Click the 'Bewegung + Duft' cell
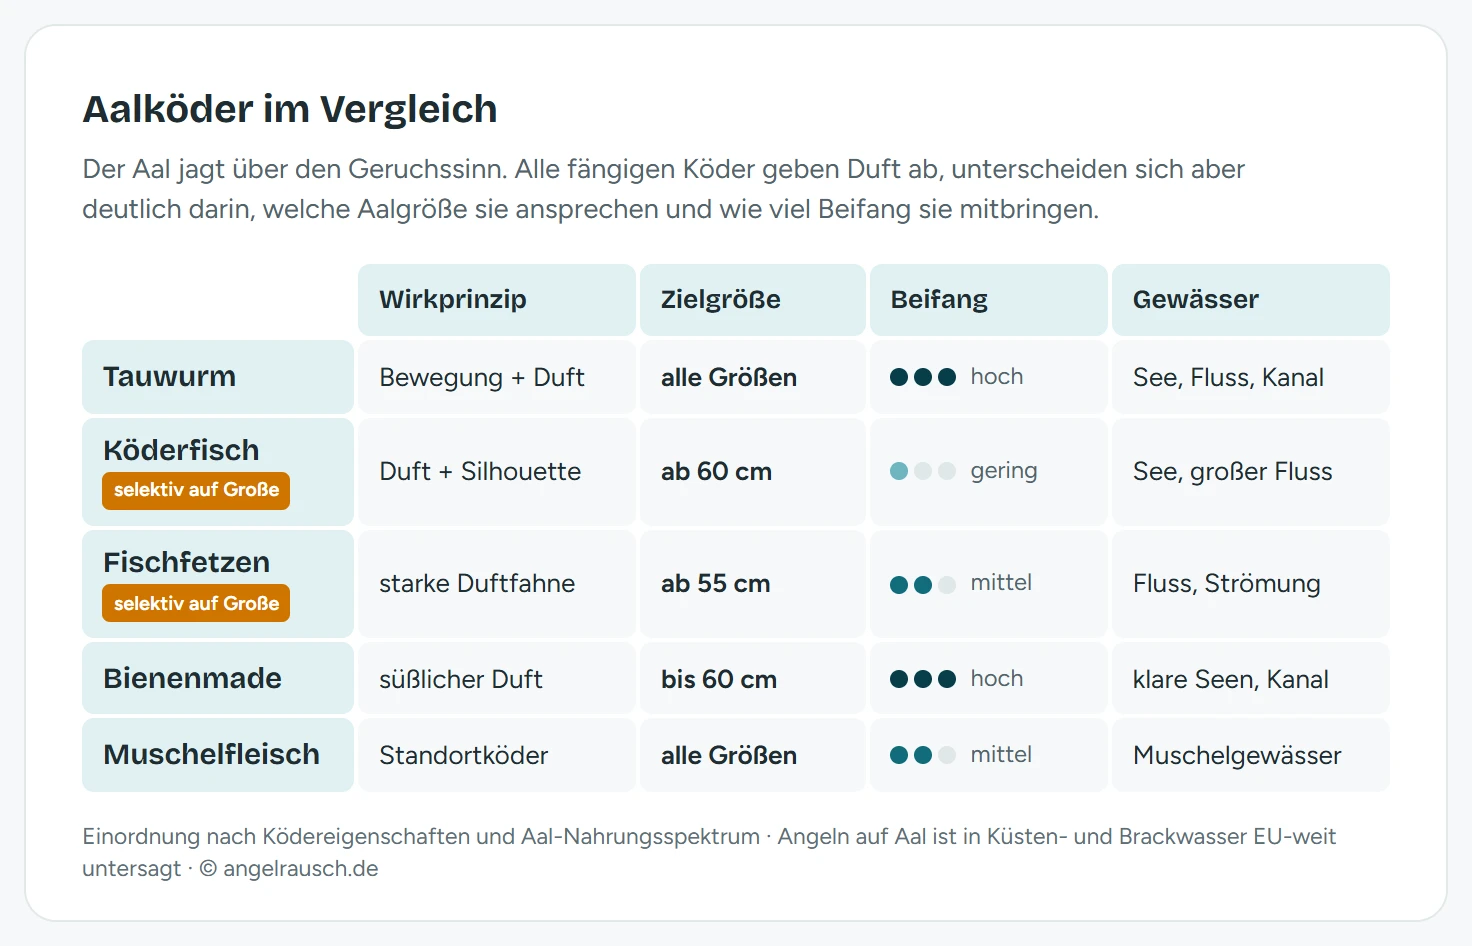Screen dimensions: 1472x946 [x=497, y=377]
